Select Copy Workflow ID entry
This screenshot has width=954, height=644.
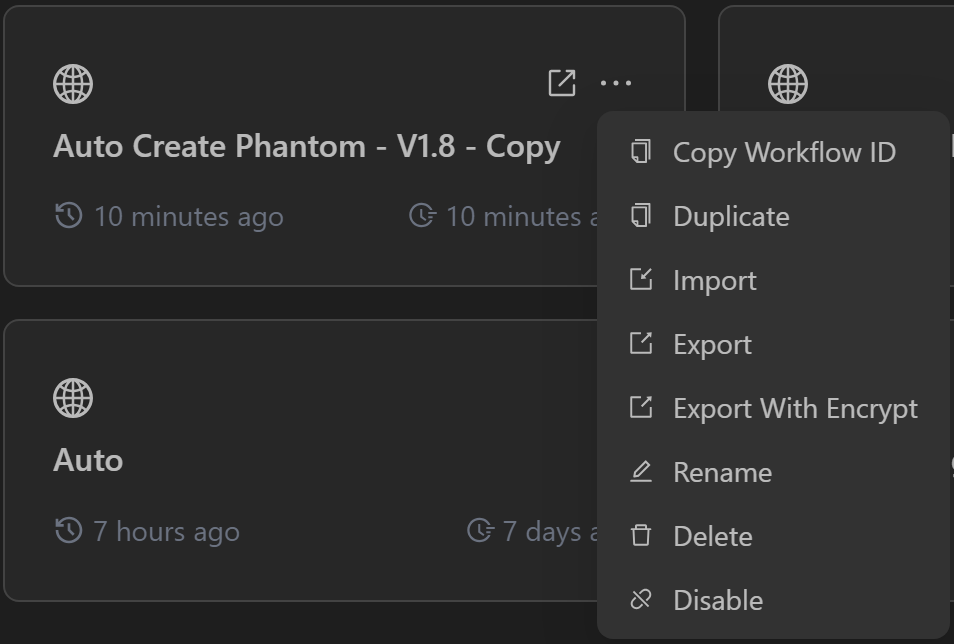tap(785, 152)
